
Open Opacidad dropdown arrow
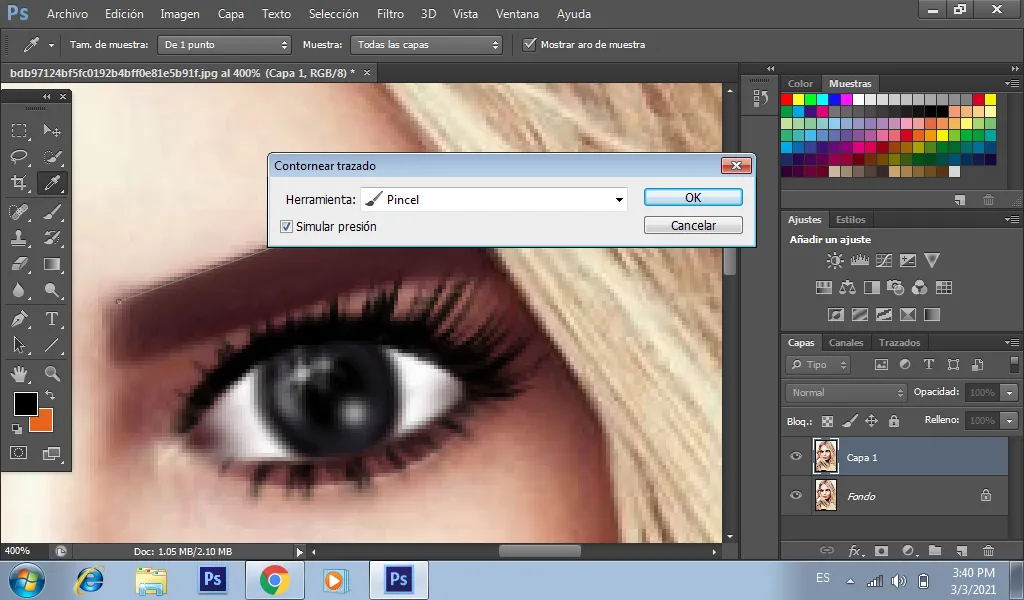click(1010, 392)
